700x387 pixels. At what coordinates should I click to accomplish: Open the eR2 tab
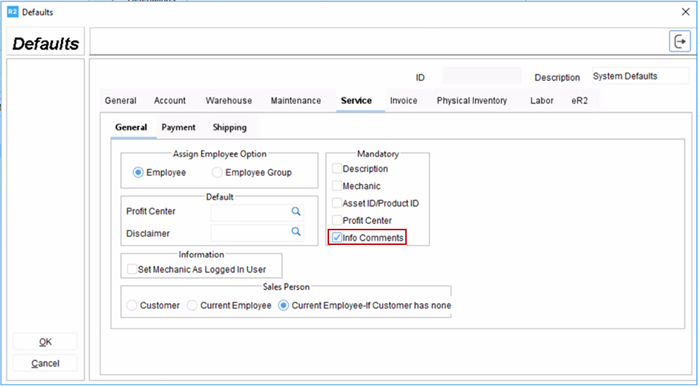click(x=579, y=101)
